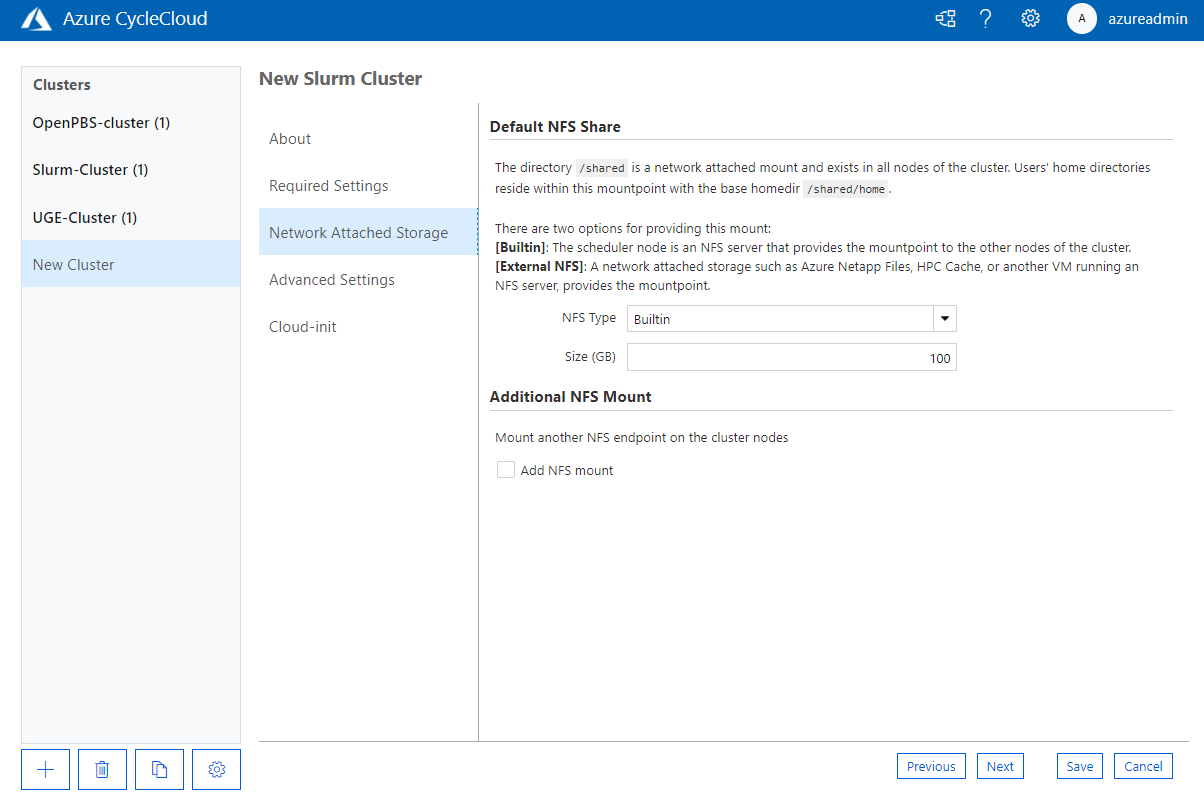Switch to Advanced Settings section
This screenshot has width=1204, height=799.
[x=331, y=279]
